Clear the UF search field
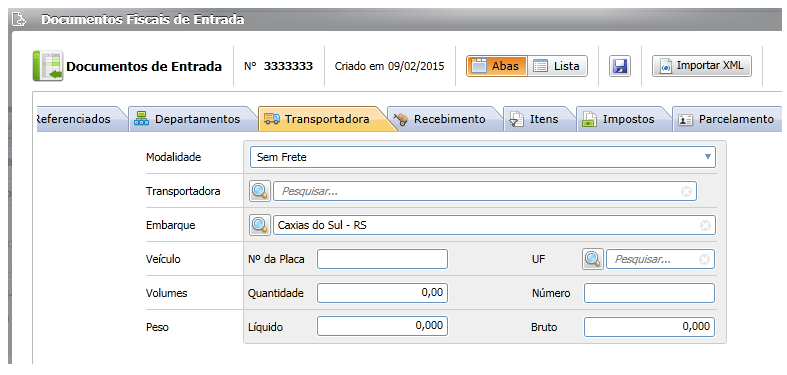The width and height of the screenshot is (787, 375). [704, 260]
